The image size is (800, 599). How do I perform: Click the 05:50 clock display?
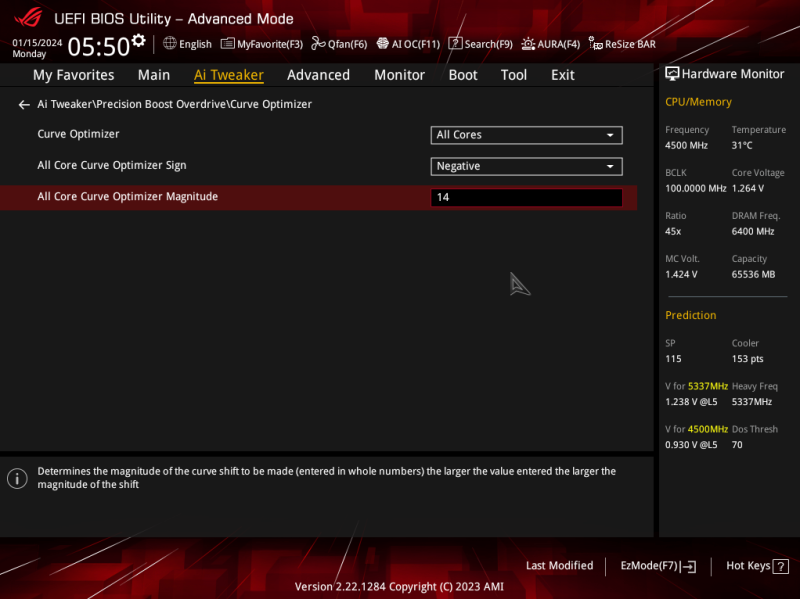(x=98, y=47)
